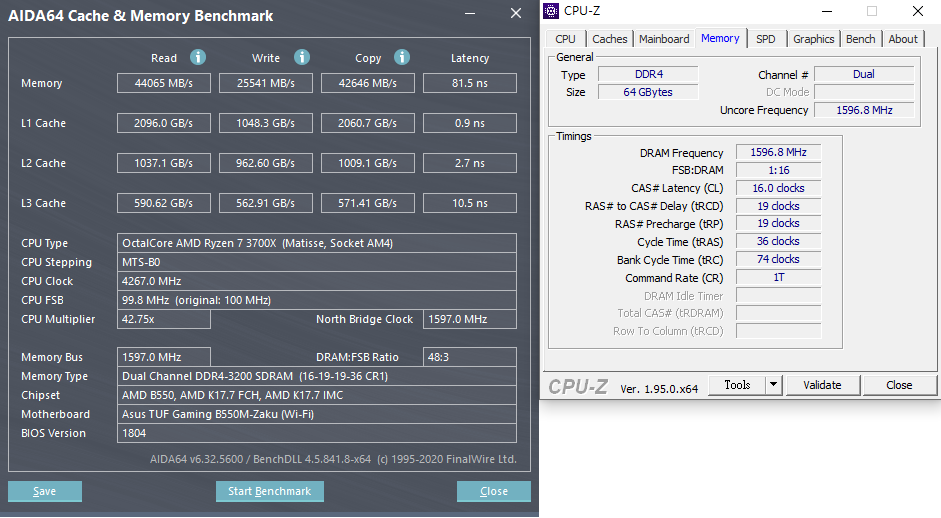
Task: Click the CAS# Latency field 16.0 clocks
Action: [778, 188]
